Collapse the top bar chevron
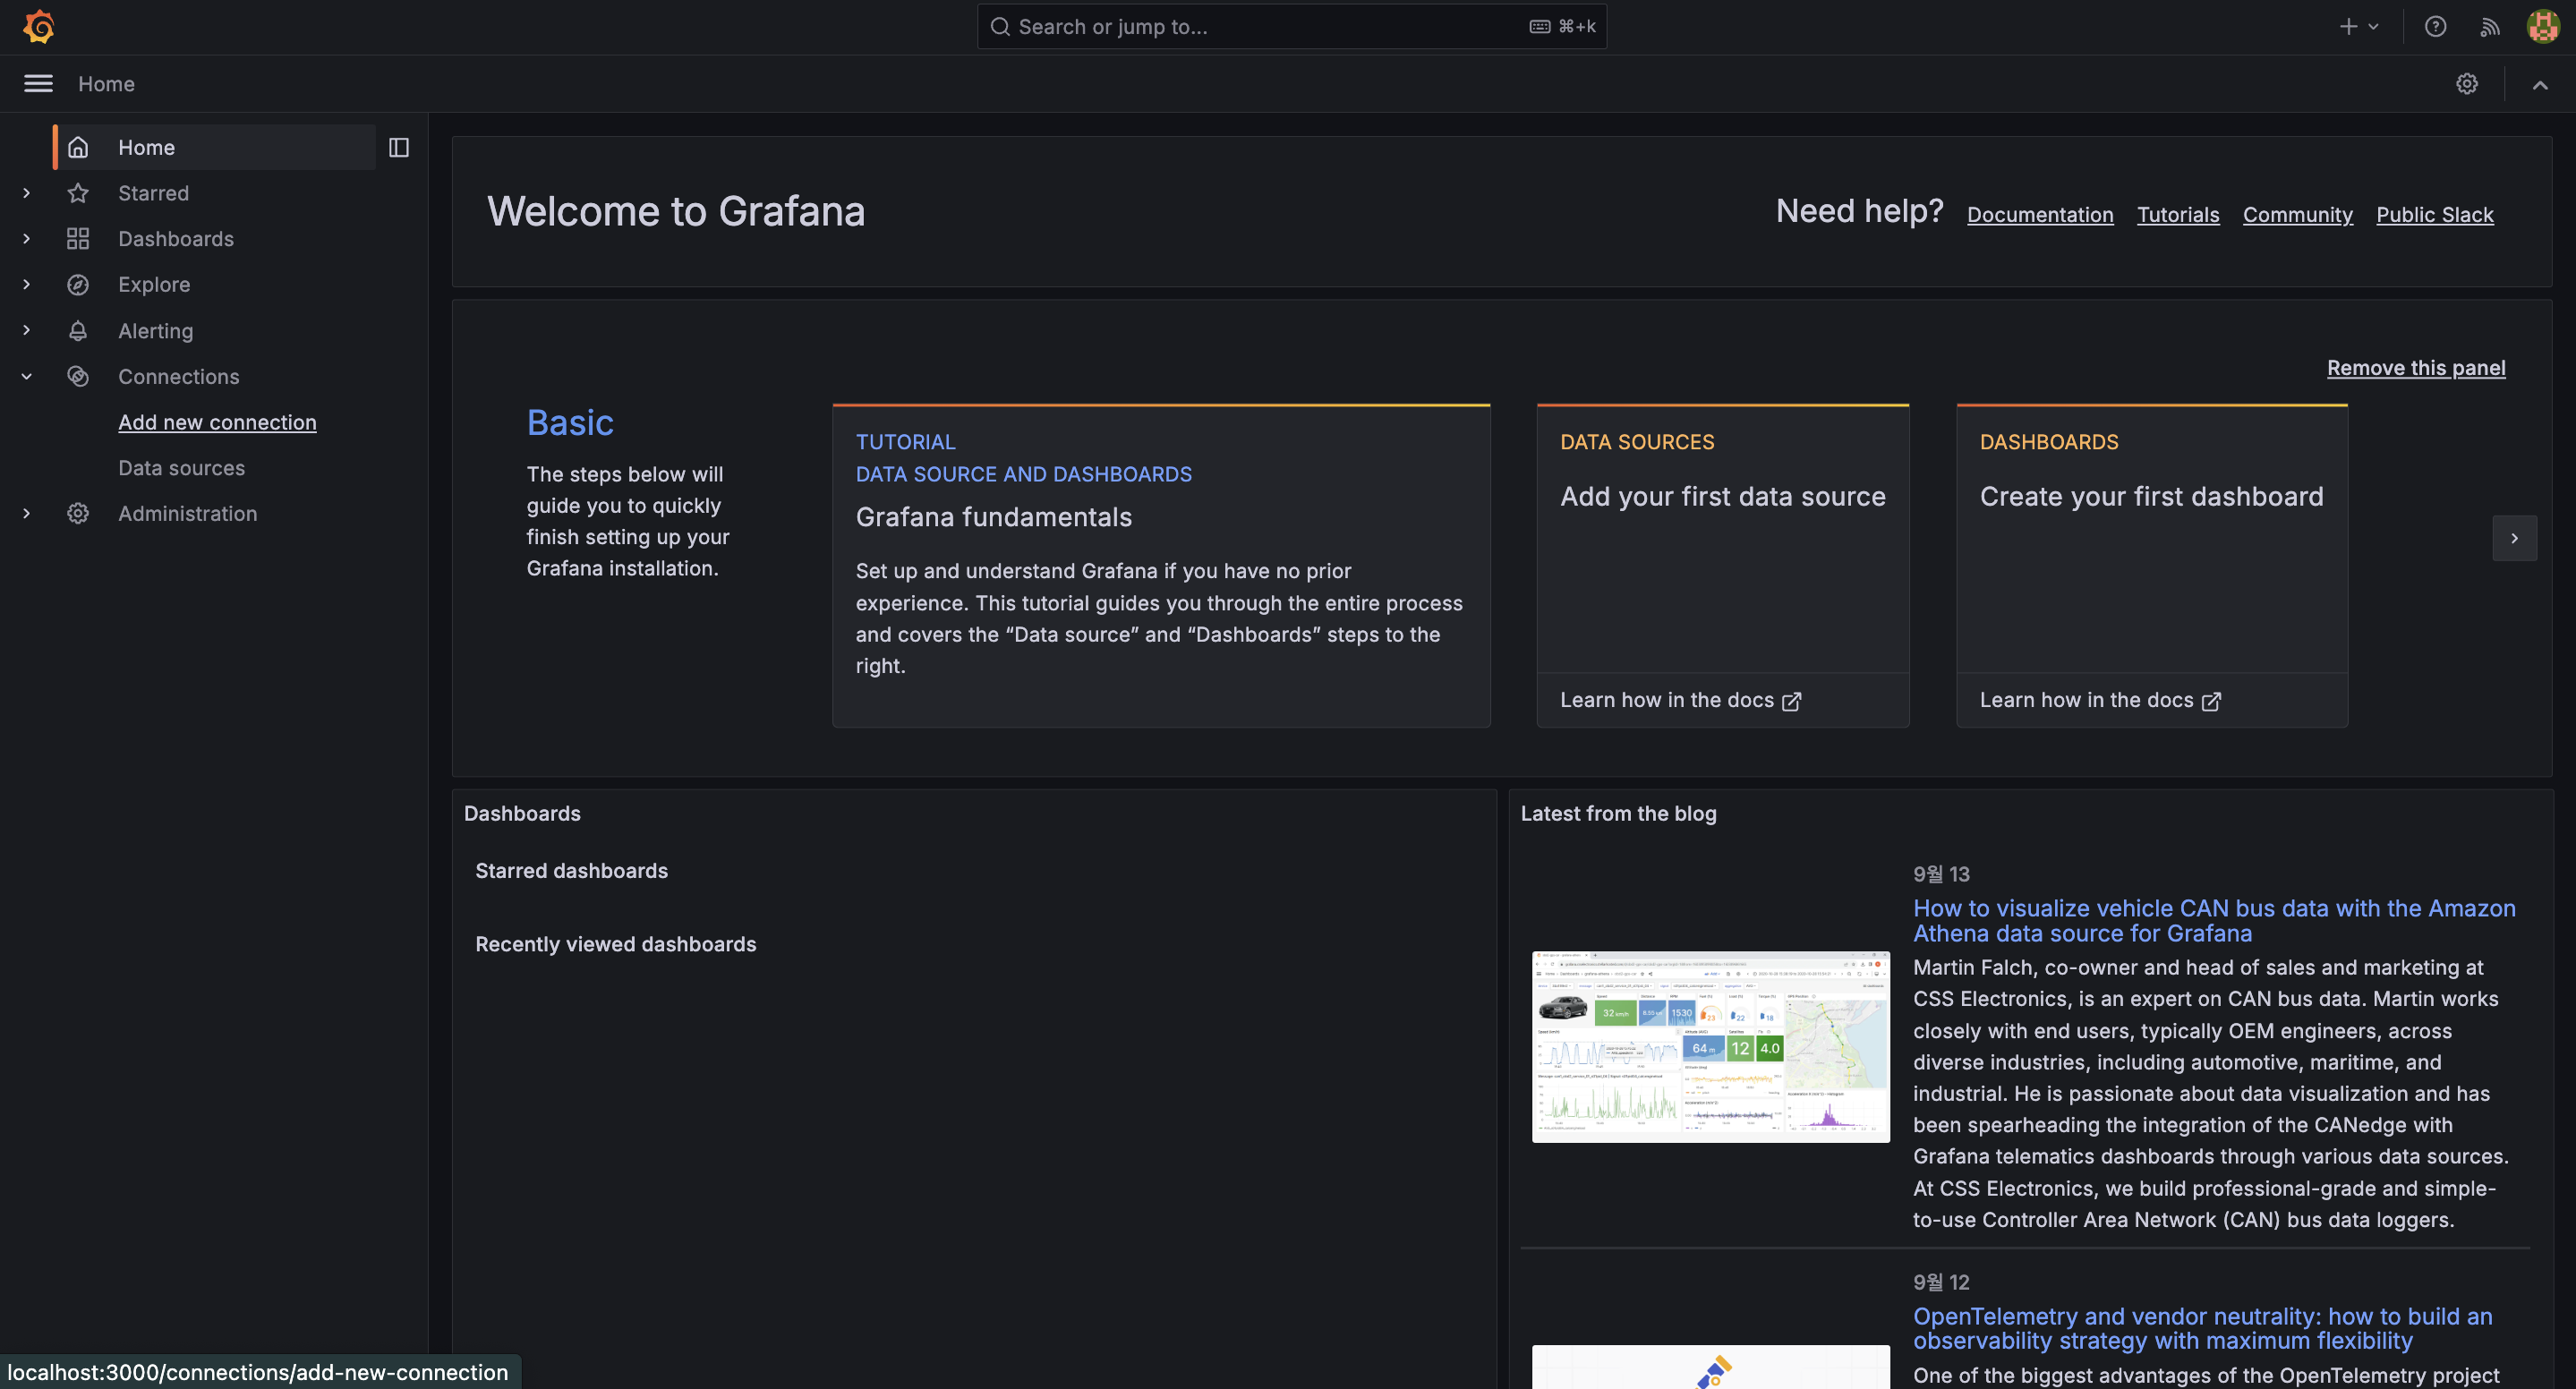 pos(2540,85)
